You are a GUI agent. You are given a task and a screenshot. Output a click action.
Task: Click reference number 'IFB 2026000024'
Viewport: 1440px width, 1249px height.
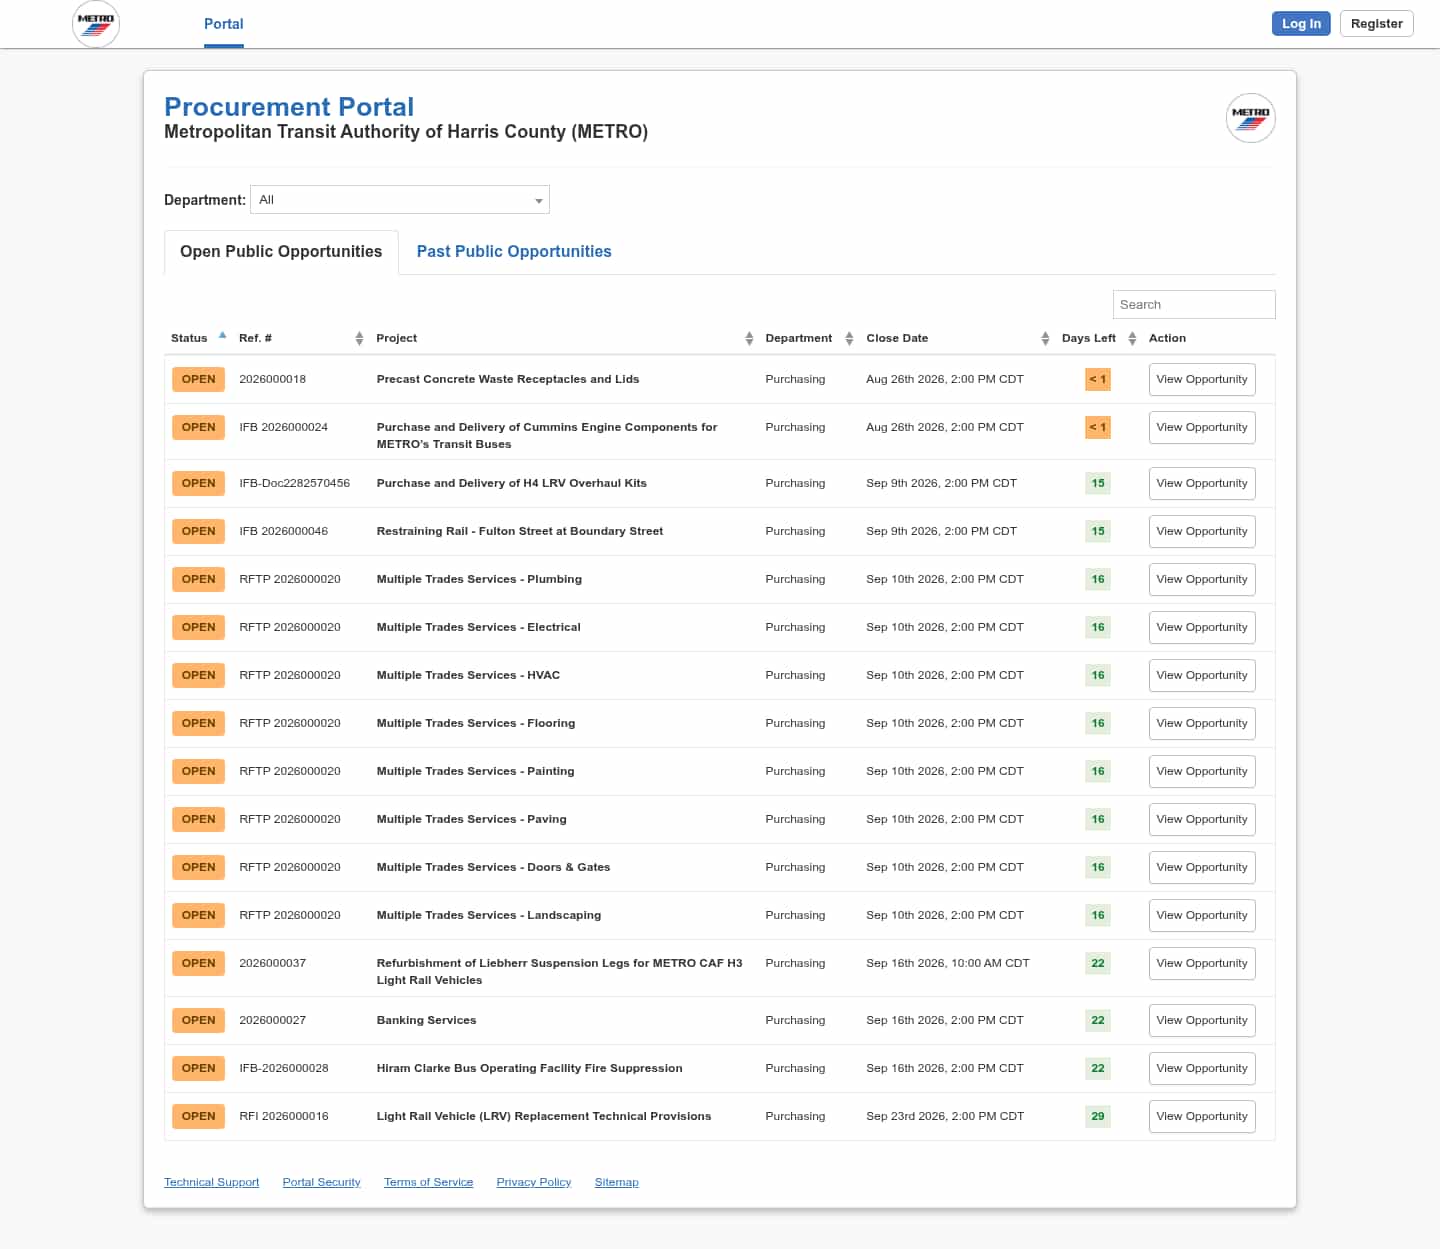point(284,428)
